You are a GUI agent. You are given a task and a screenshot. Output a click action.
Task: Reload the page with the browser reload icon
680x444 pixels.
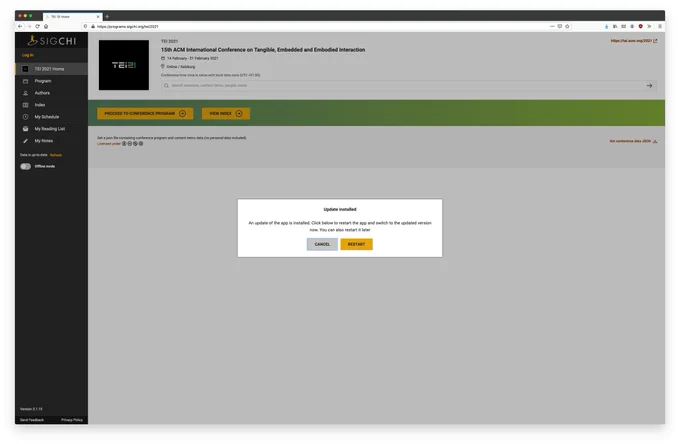pyautogui.click(x=37, y=26)
